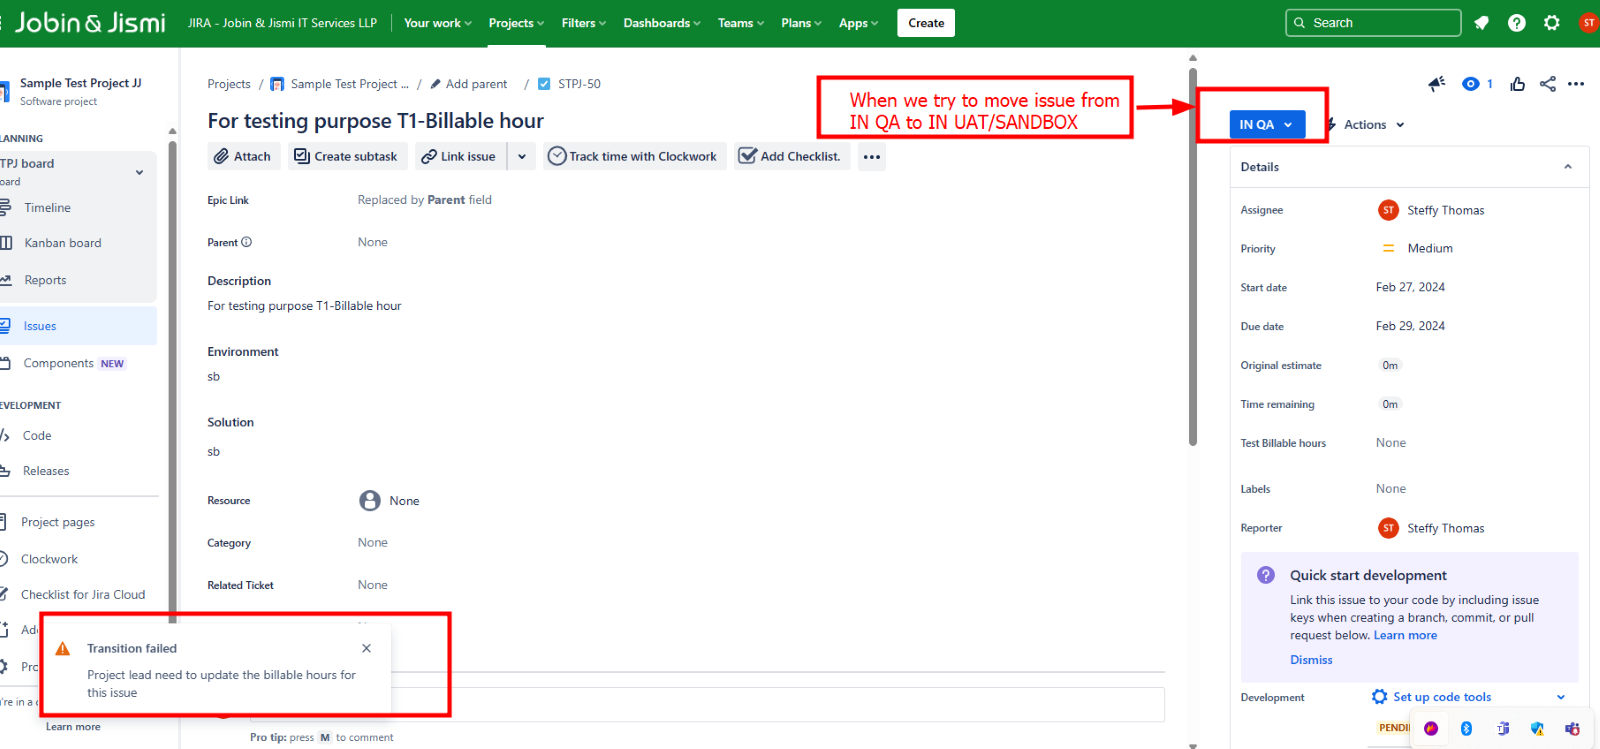Click the share issue icon
The width and height of the screenshot is (1600, 749).
pyautogui.click(x=1548, y=84)
